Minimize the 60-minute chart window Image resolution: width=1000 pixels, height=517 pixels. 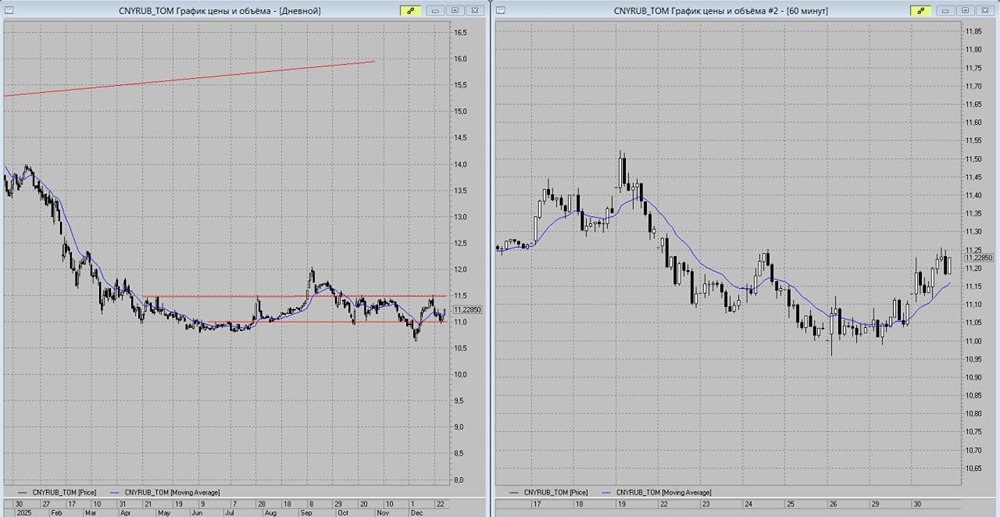[946, 10]
